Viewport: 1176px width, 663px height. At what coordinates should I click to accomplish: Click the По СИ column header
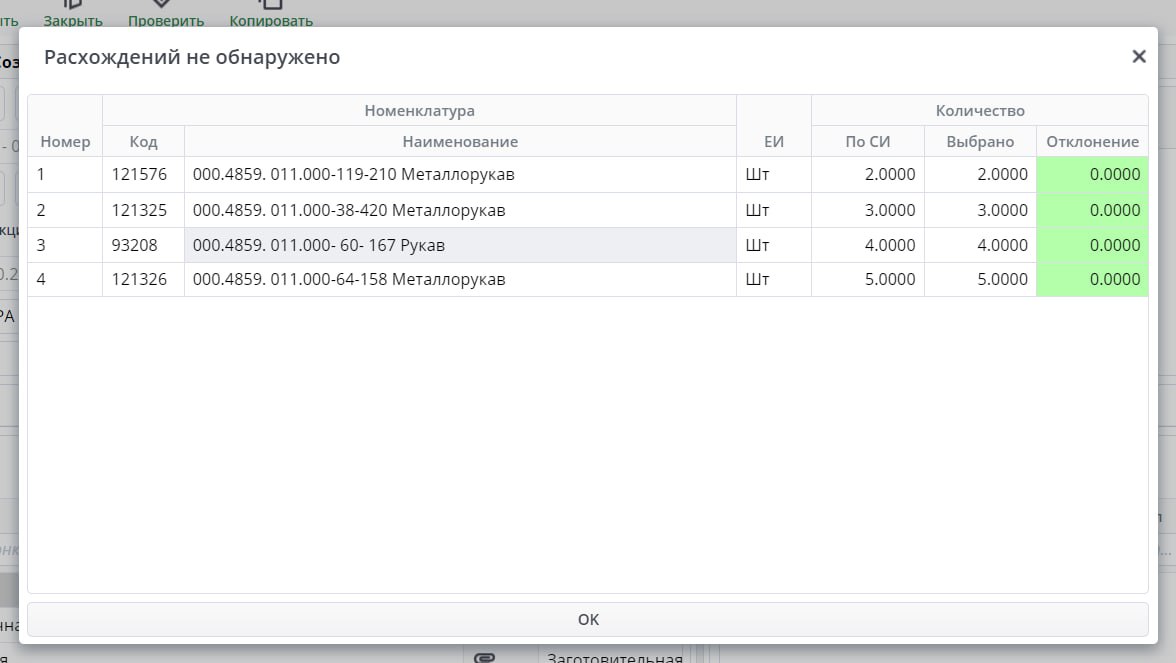(867, 141)
